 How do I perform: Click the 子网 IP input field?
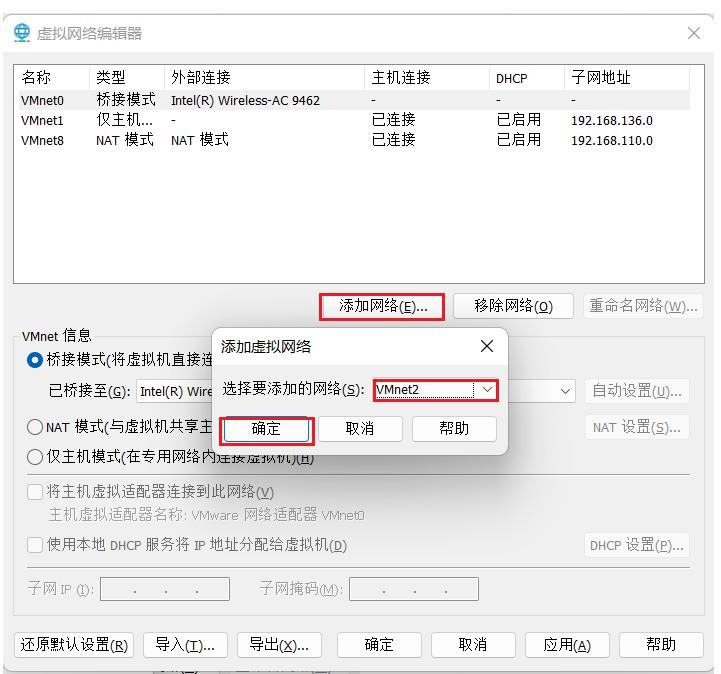pos(165,589)
